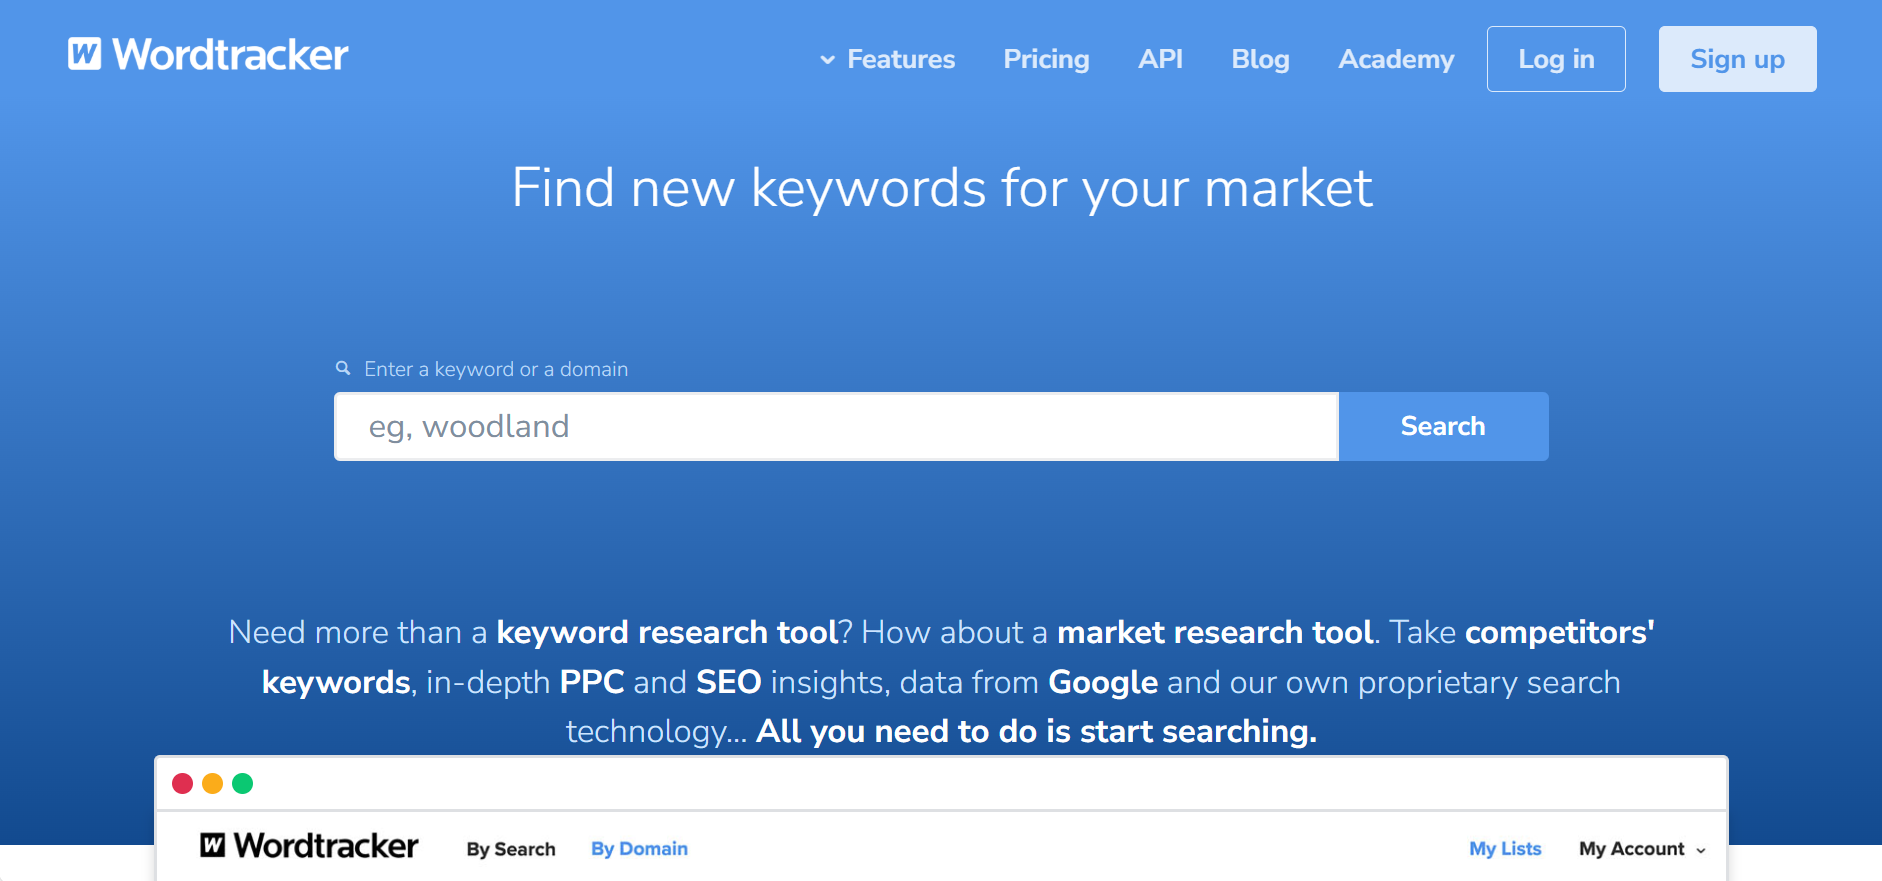Click the yellow dot in the preview window
The height and width of the screenshot is (881, 1882).
click(x=212, y=783)
